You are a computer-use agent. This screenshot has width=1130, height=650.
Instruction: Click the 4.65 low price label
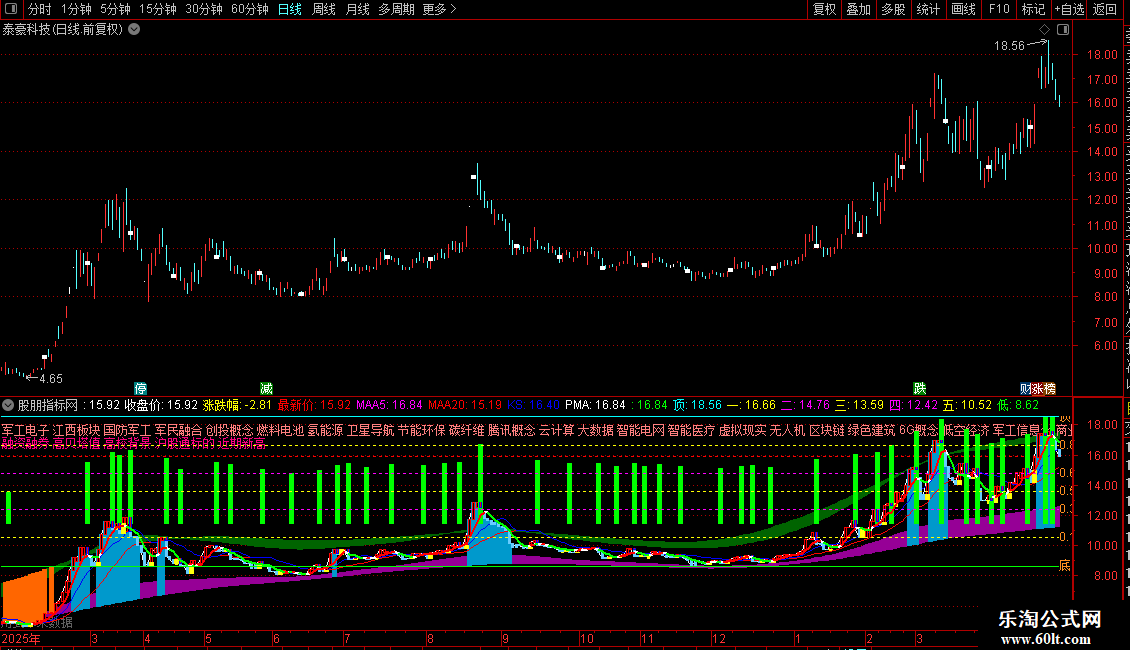click(x=51, y=379)
